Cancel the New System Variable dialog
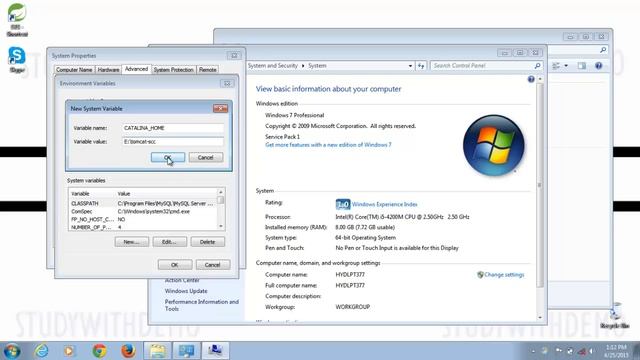 [205, 158]
